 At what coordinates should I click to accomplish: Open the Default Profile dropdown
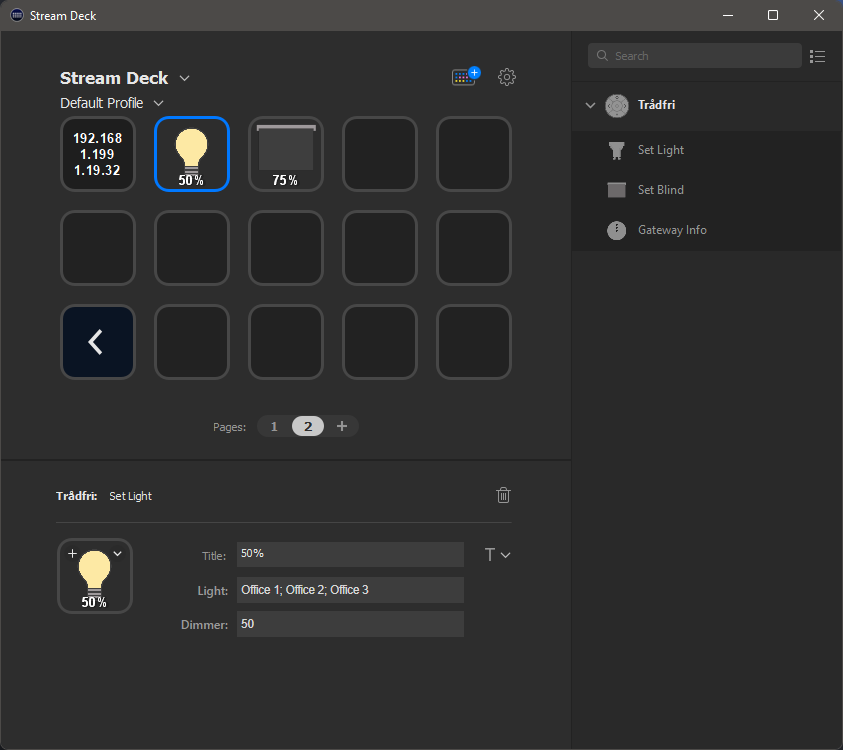[x=159, y=103]
